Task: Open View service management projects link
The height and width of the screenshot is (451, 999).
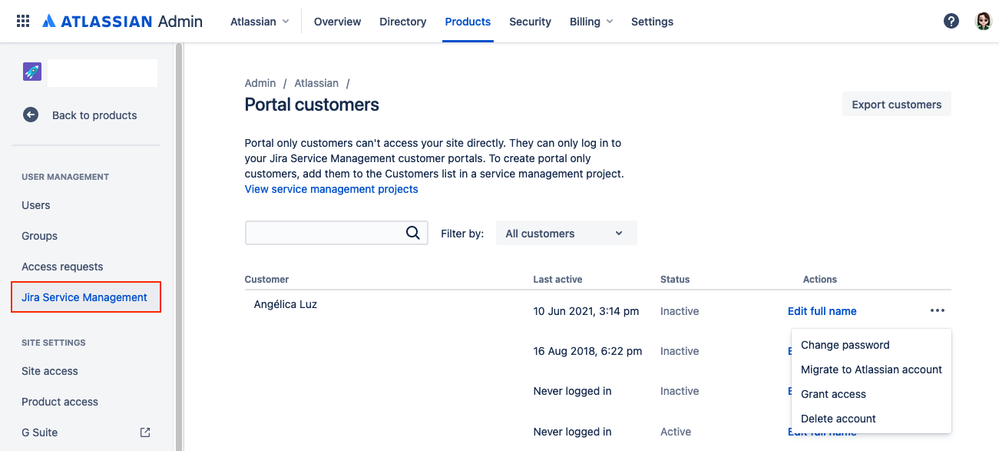Action: [331, 189]
